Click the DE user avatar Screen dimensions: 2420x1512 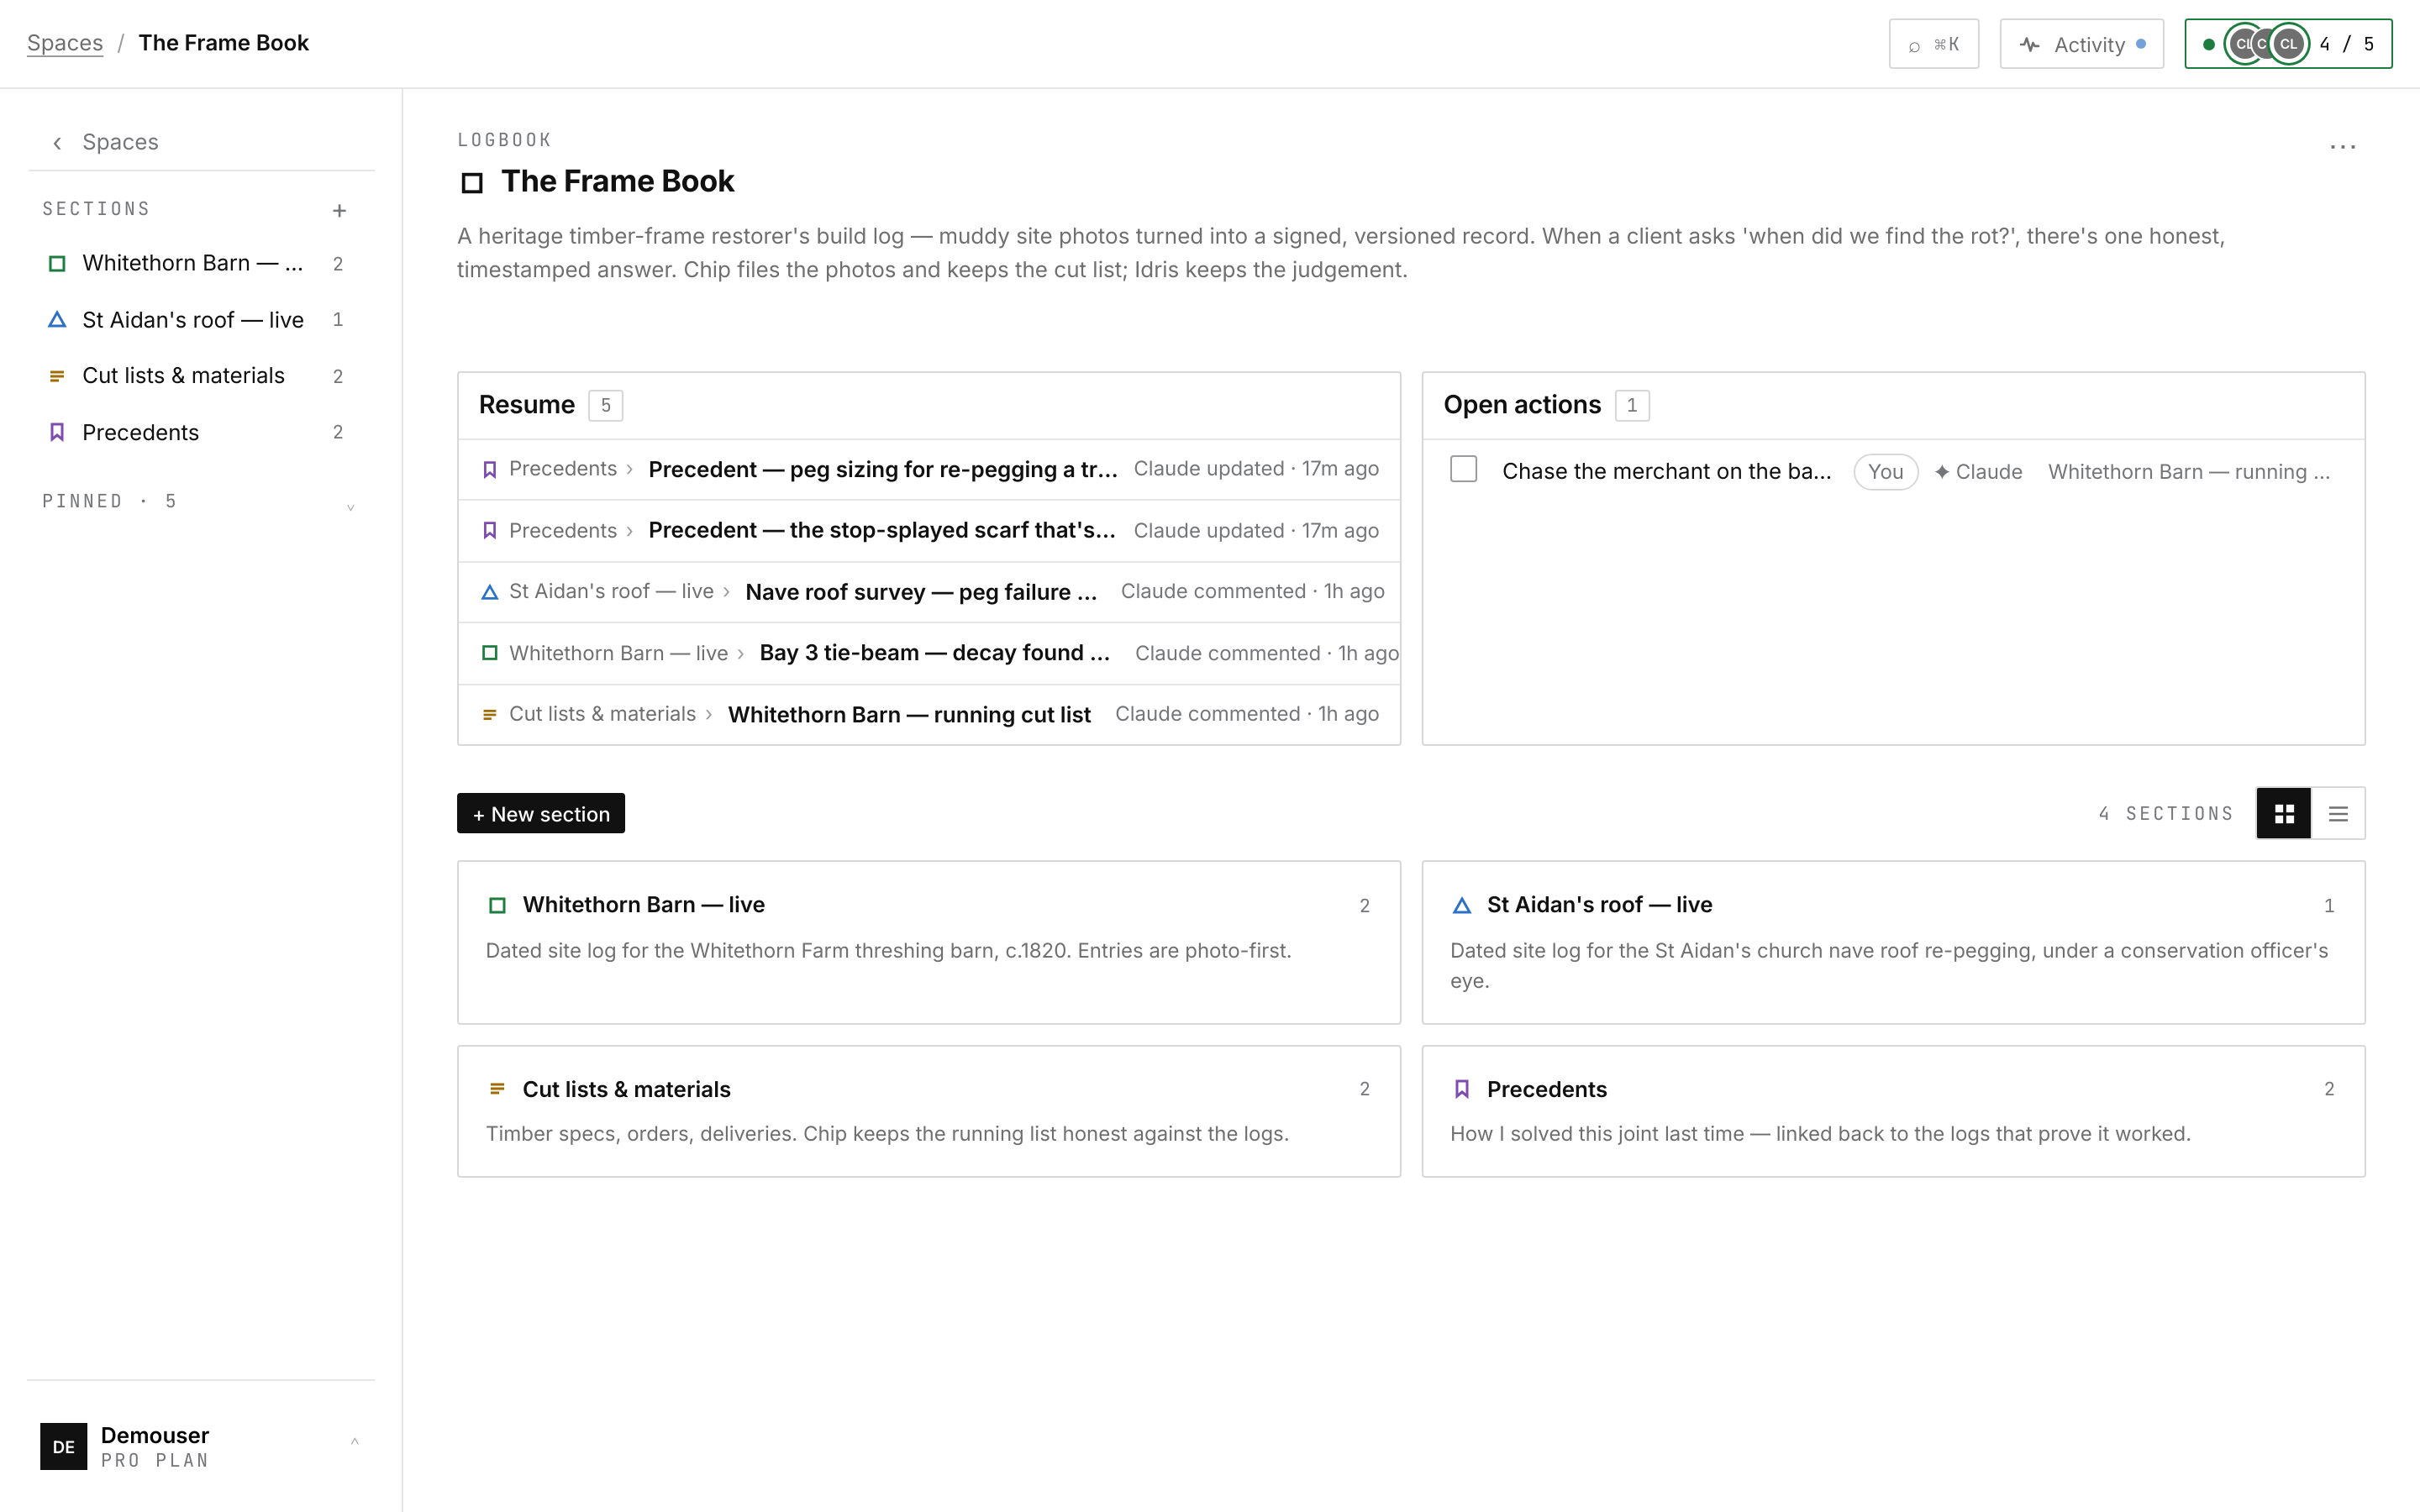point(63,1446)
